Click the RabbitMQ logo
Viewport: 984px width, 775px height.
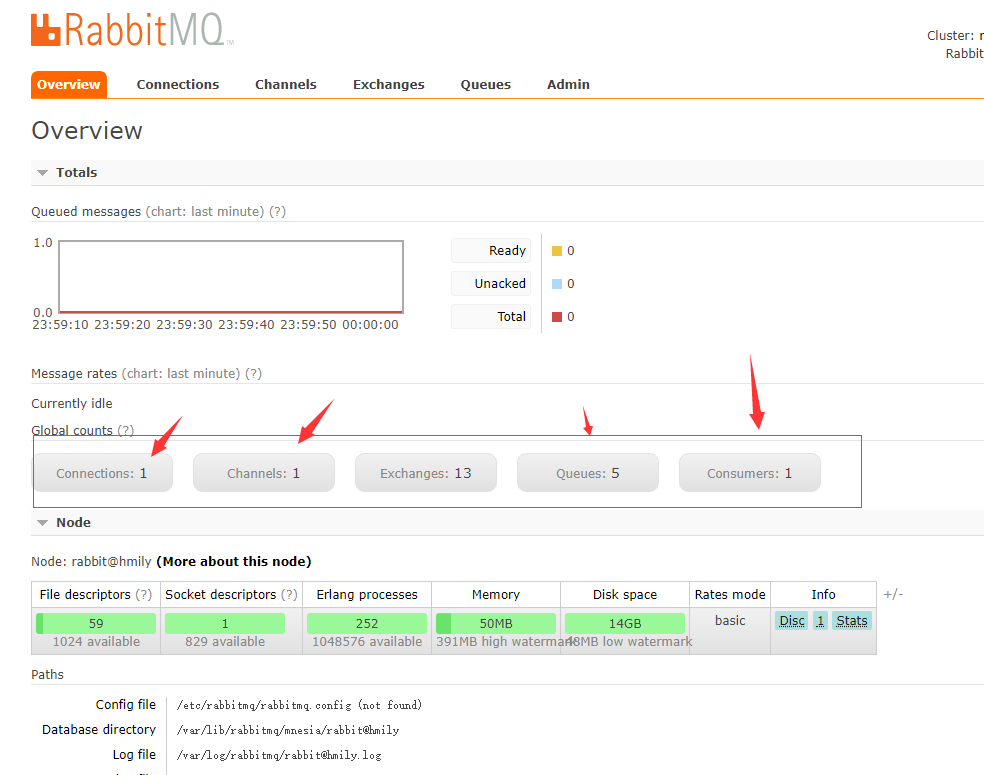(x=132, y=29)
